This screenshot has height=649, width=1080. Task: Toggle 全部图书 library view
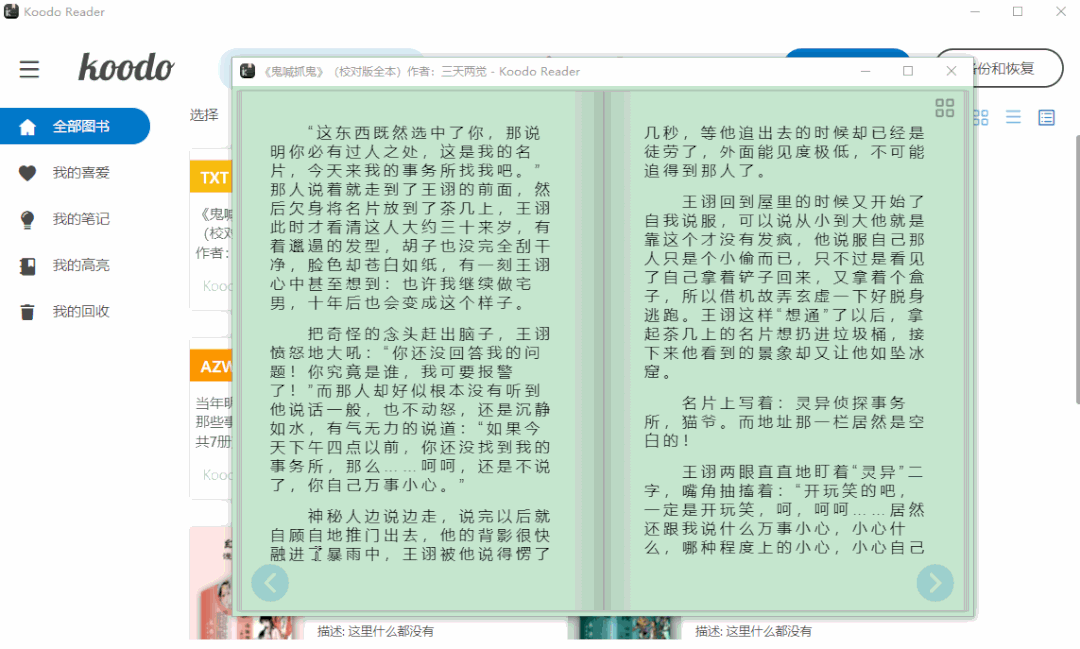75,126
